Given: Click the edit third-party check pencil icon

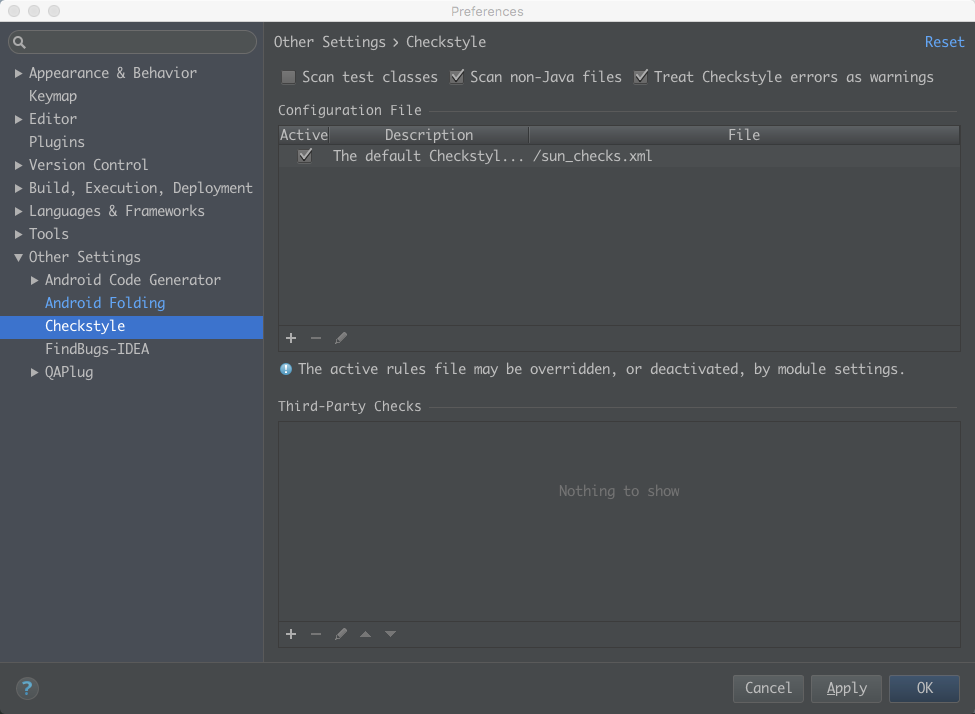Looking at the screenshot, I should [x=341, y=634].
